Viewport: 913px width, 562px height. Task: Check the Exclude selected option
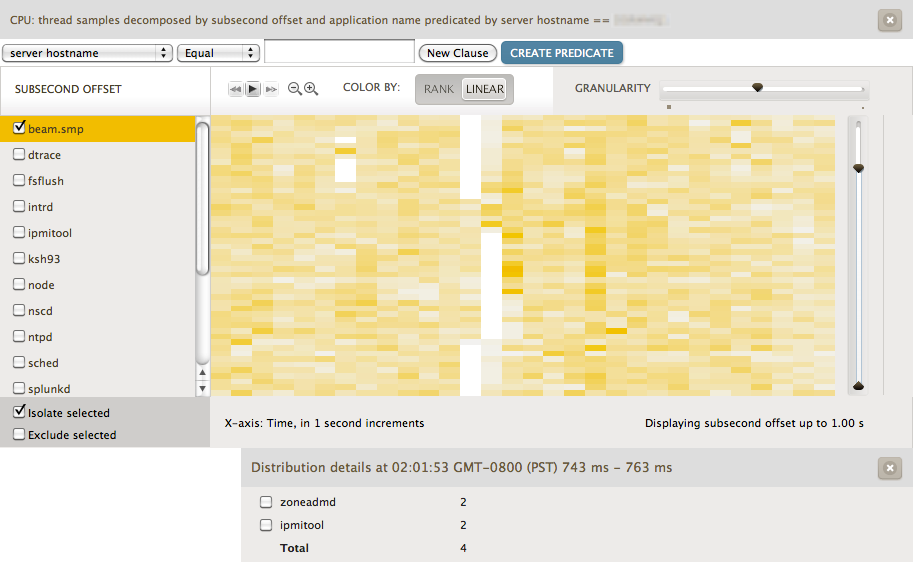[19, 435]
